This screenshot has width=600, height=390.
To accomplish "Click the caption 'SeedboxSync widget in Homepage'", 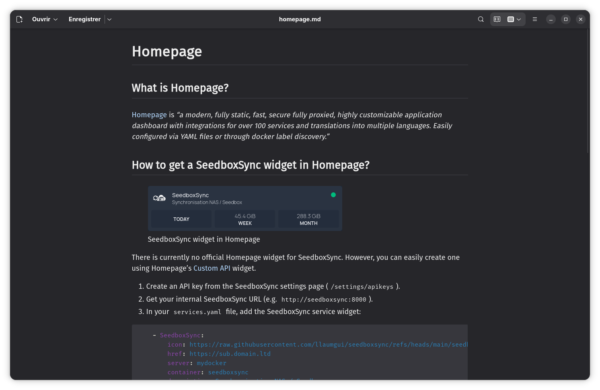I will click(204, 239).
